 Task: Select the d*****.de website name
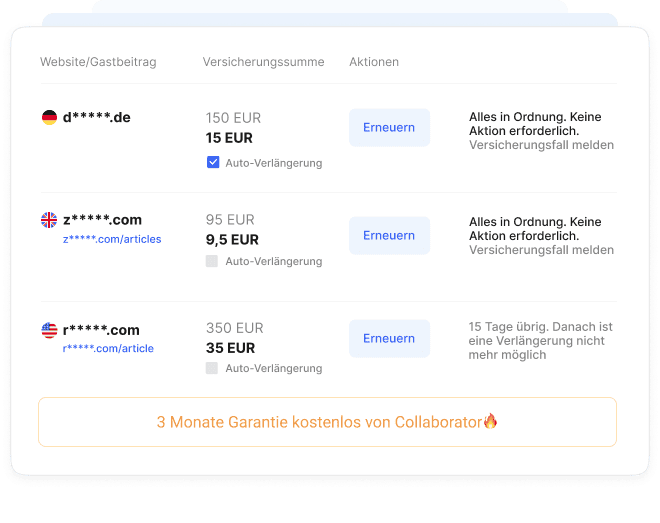pyautogui.click(x=96, y=117)
